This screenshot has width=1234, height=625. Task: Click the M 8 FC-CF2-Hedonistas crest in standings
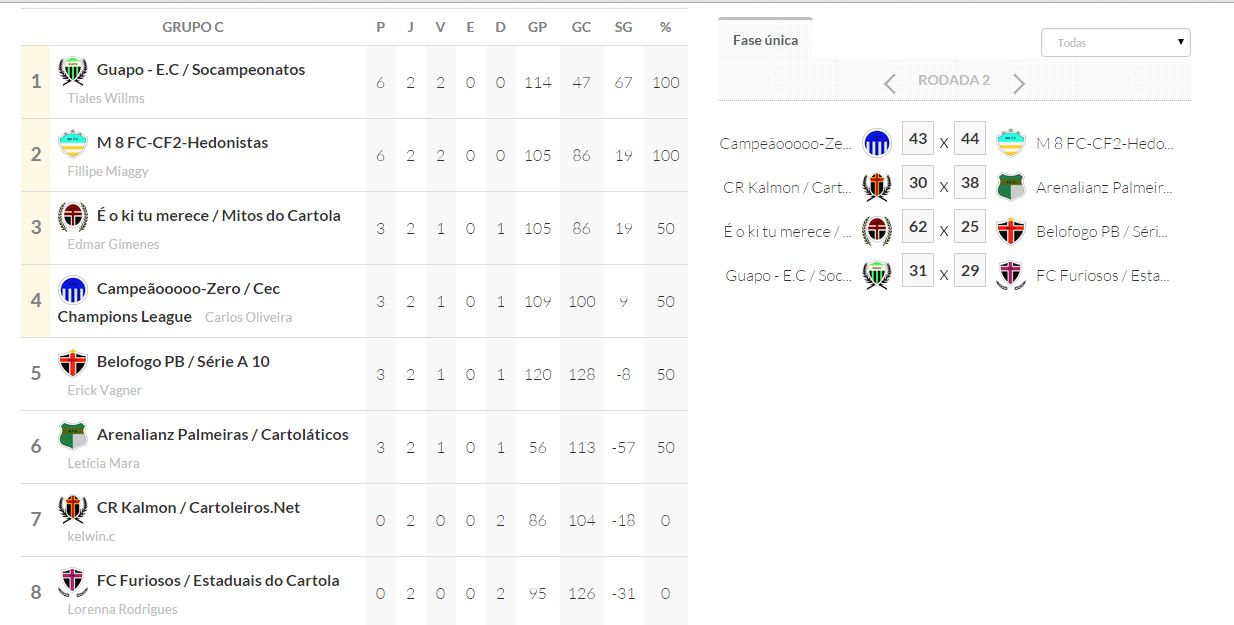tap(73, 144)
